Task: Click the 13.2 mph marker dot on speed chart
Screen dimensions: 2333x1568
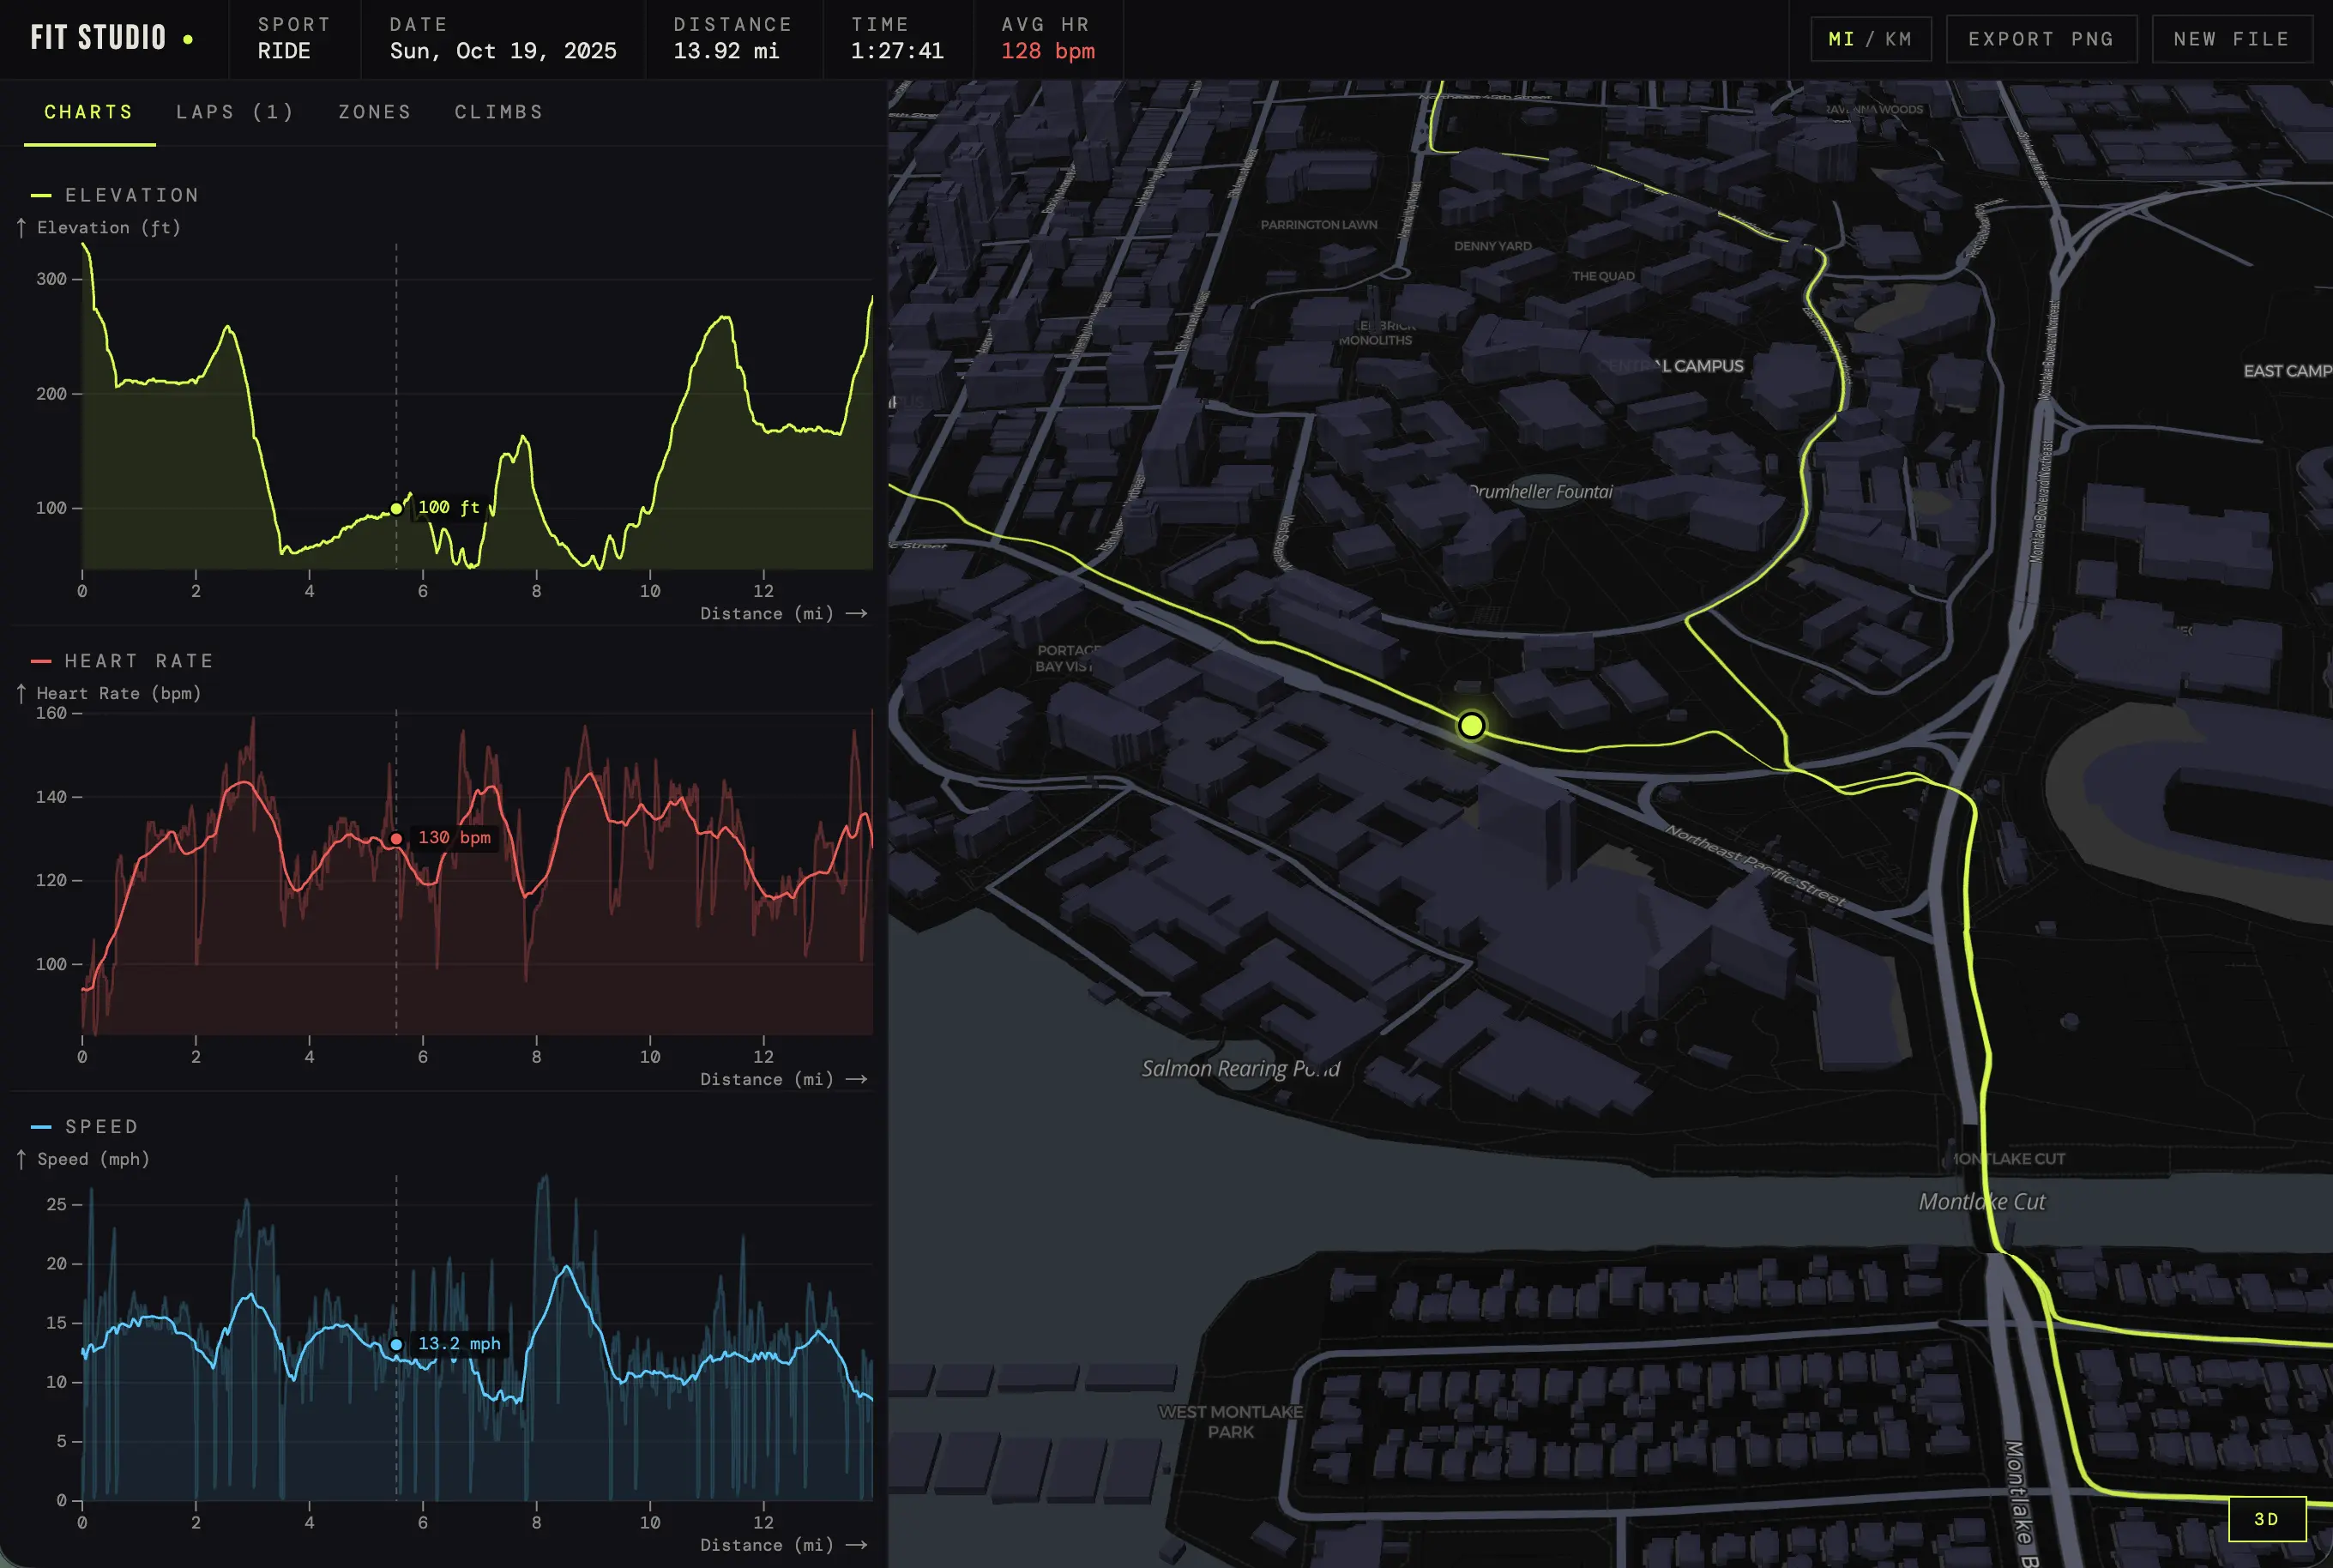Action: click(x=396, y=1345)
